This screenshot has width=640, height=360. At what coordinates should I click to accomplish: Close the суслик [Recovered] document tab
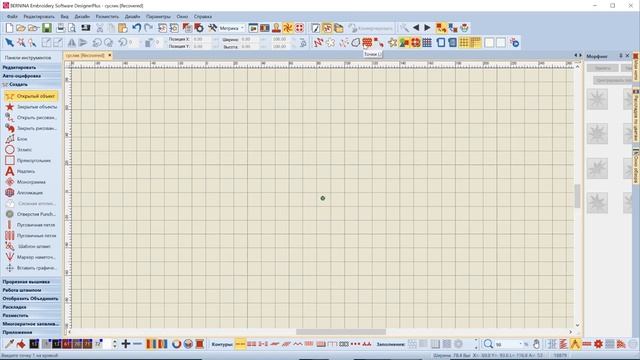point(109,56)
